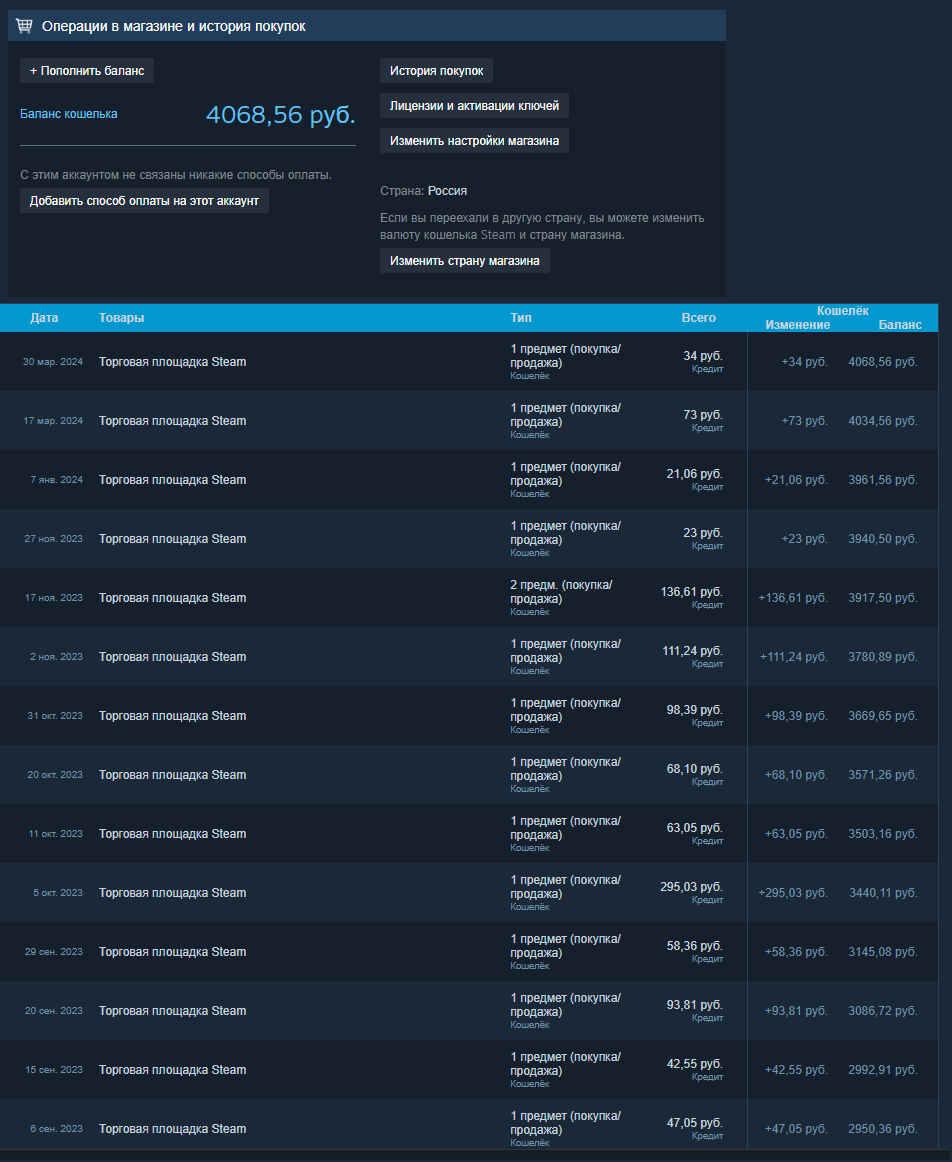Select the 7 янв. 2024 date cell

pyautogui.click(x=56, y=480)
